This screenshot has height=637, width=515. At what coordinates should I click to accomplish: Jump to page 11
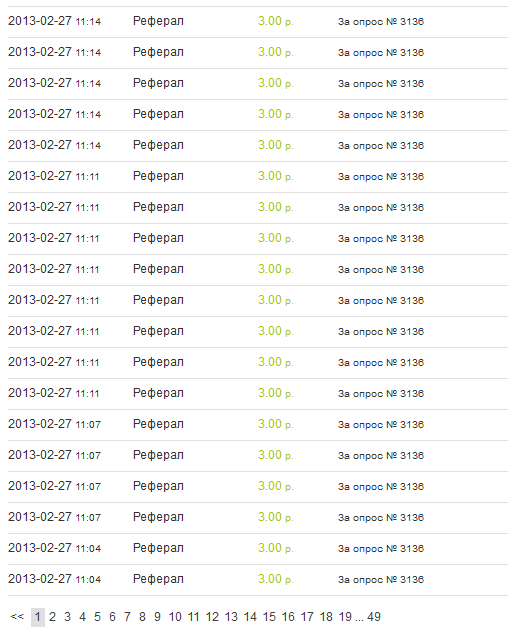(194, 617)
